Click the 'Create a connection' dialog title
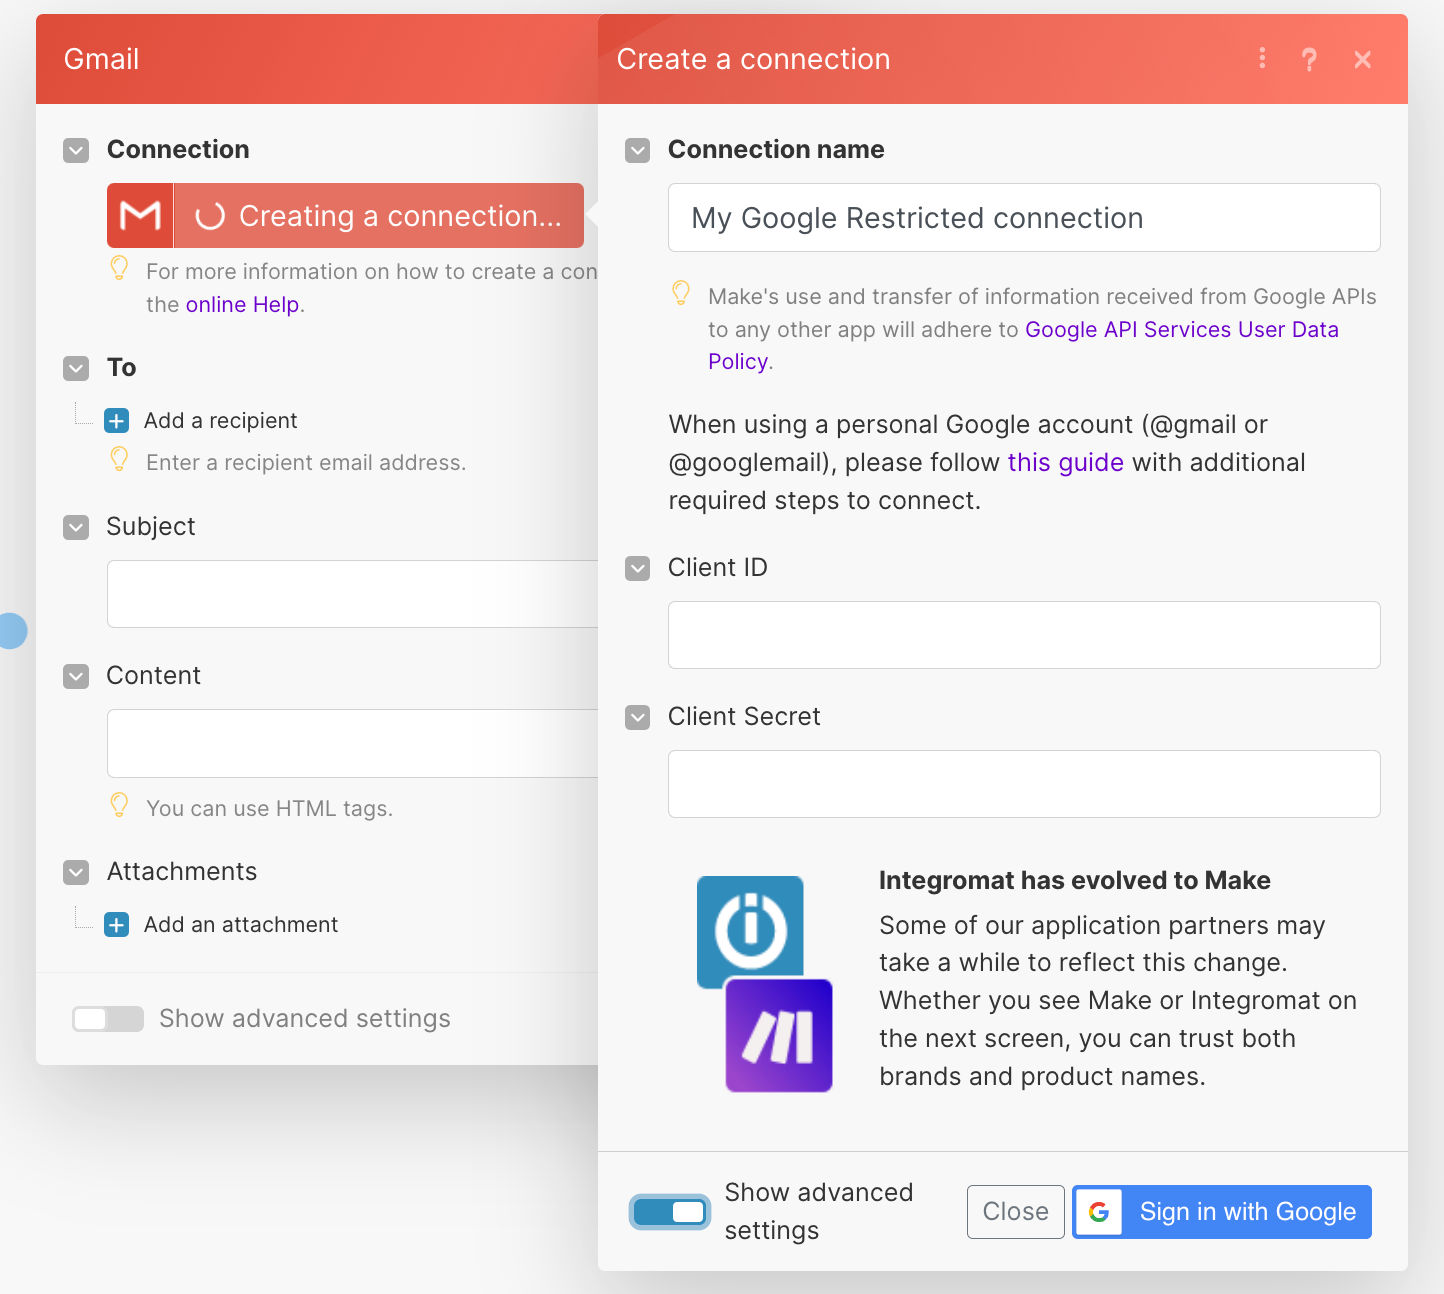Screen dimensions: 1444x1294 pos(753,59)
